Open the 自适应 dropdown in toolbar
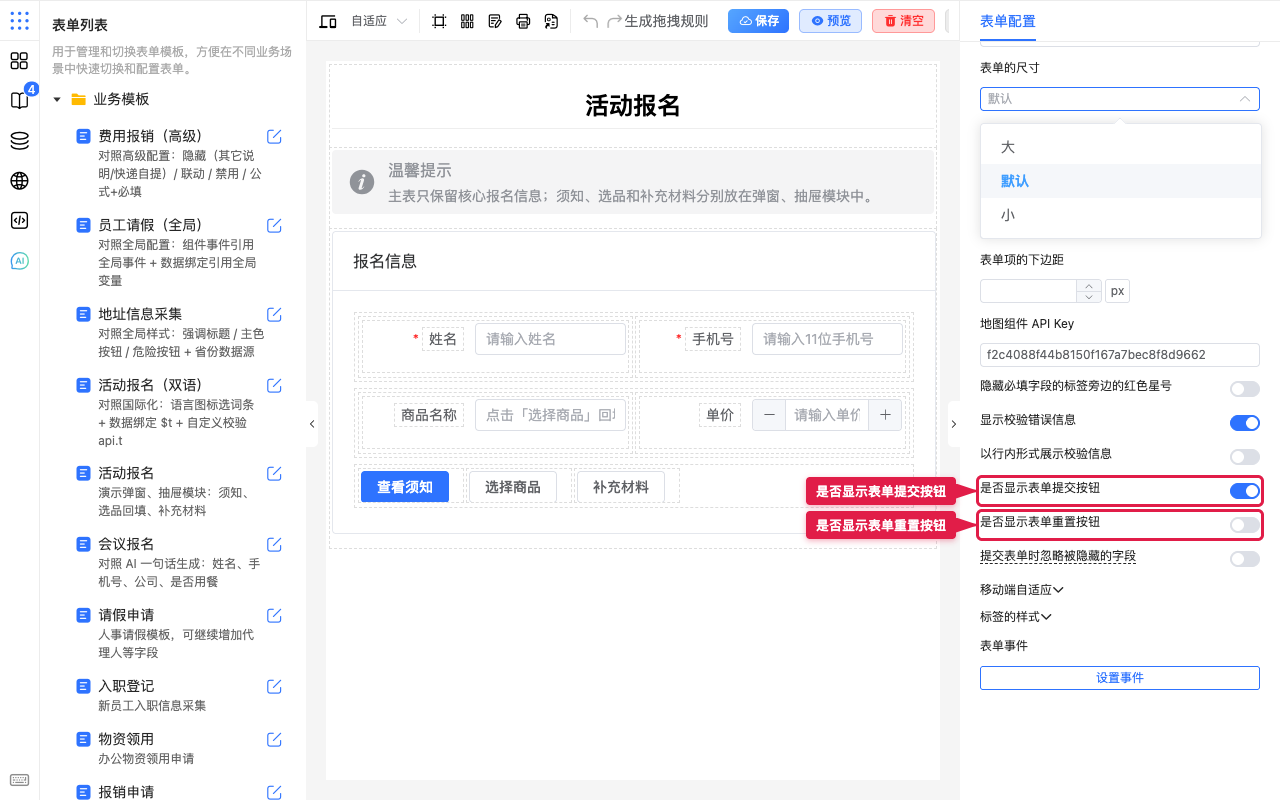 point(379,21)
